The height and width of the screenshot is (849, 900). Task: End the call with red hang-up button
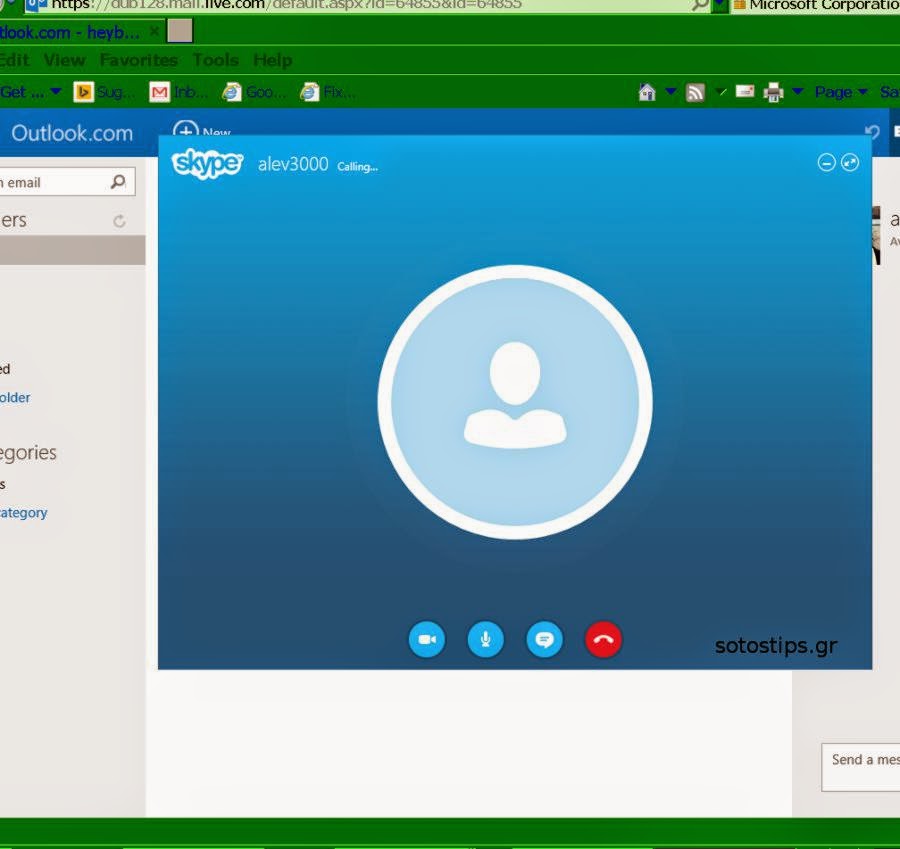pyautogui.click(x=603, y=639)
